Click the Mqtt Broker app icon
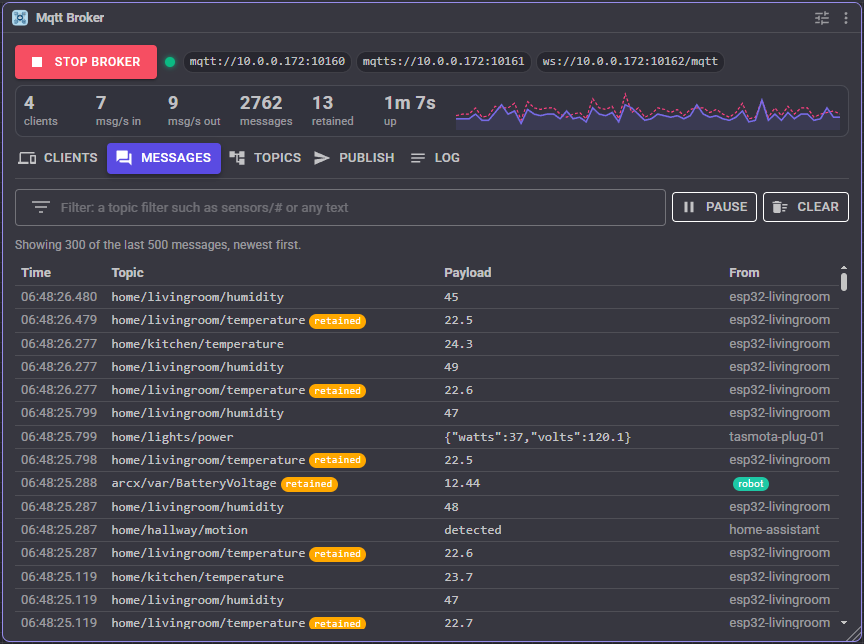The height and width of the screenshot is (644, 864). pos(20,18)
